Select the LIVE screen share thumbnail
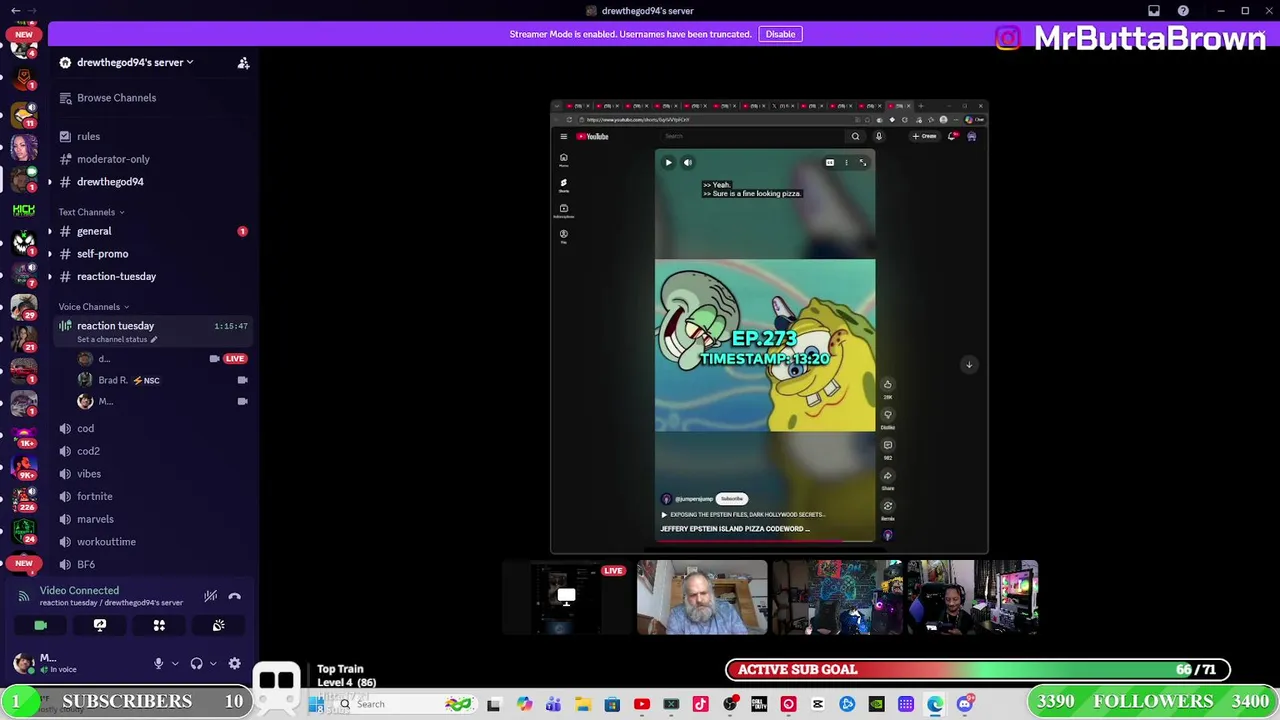The image size is (1280, 720). pyautogui.click(x=565, y=598)
